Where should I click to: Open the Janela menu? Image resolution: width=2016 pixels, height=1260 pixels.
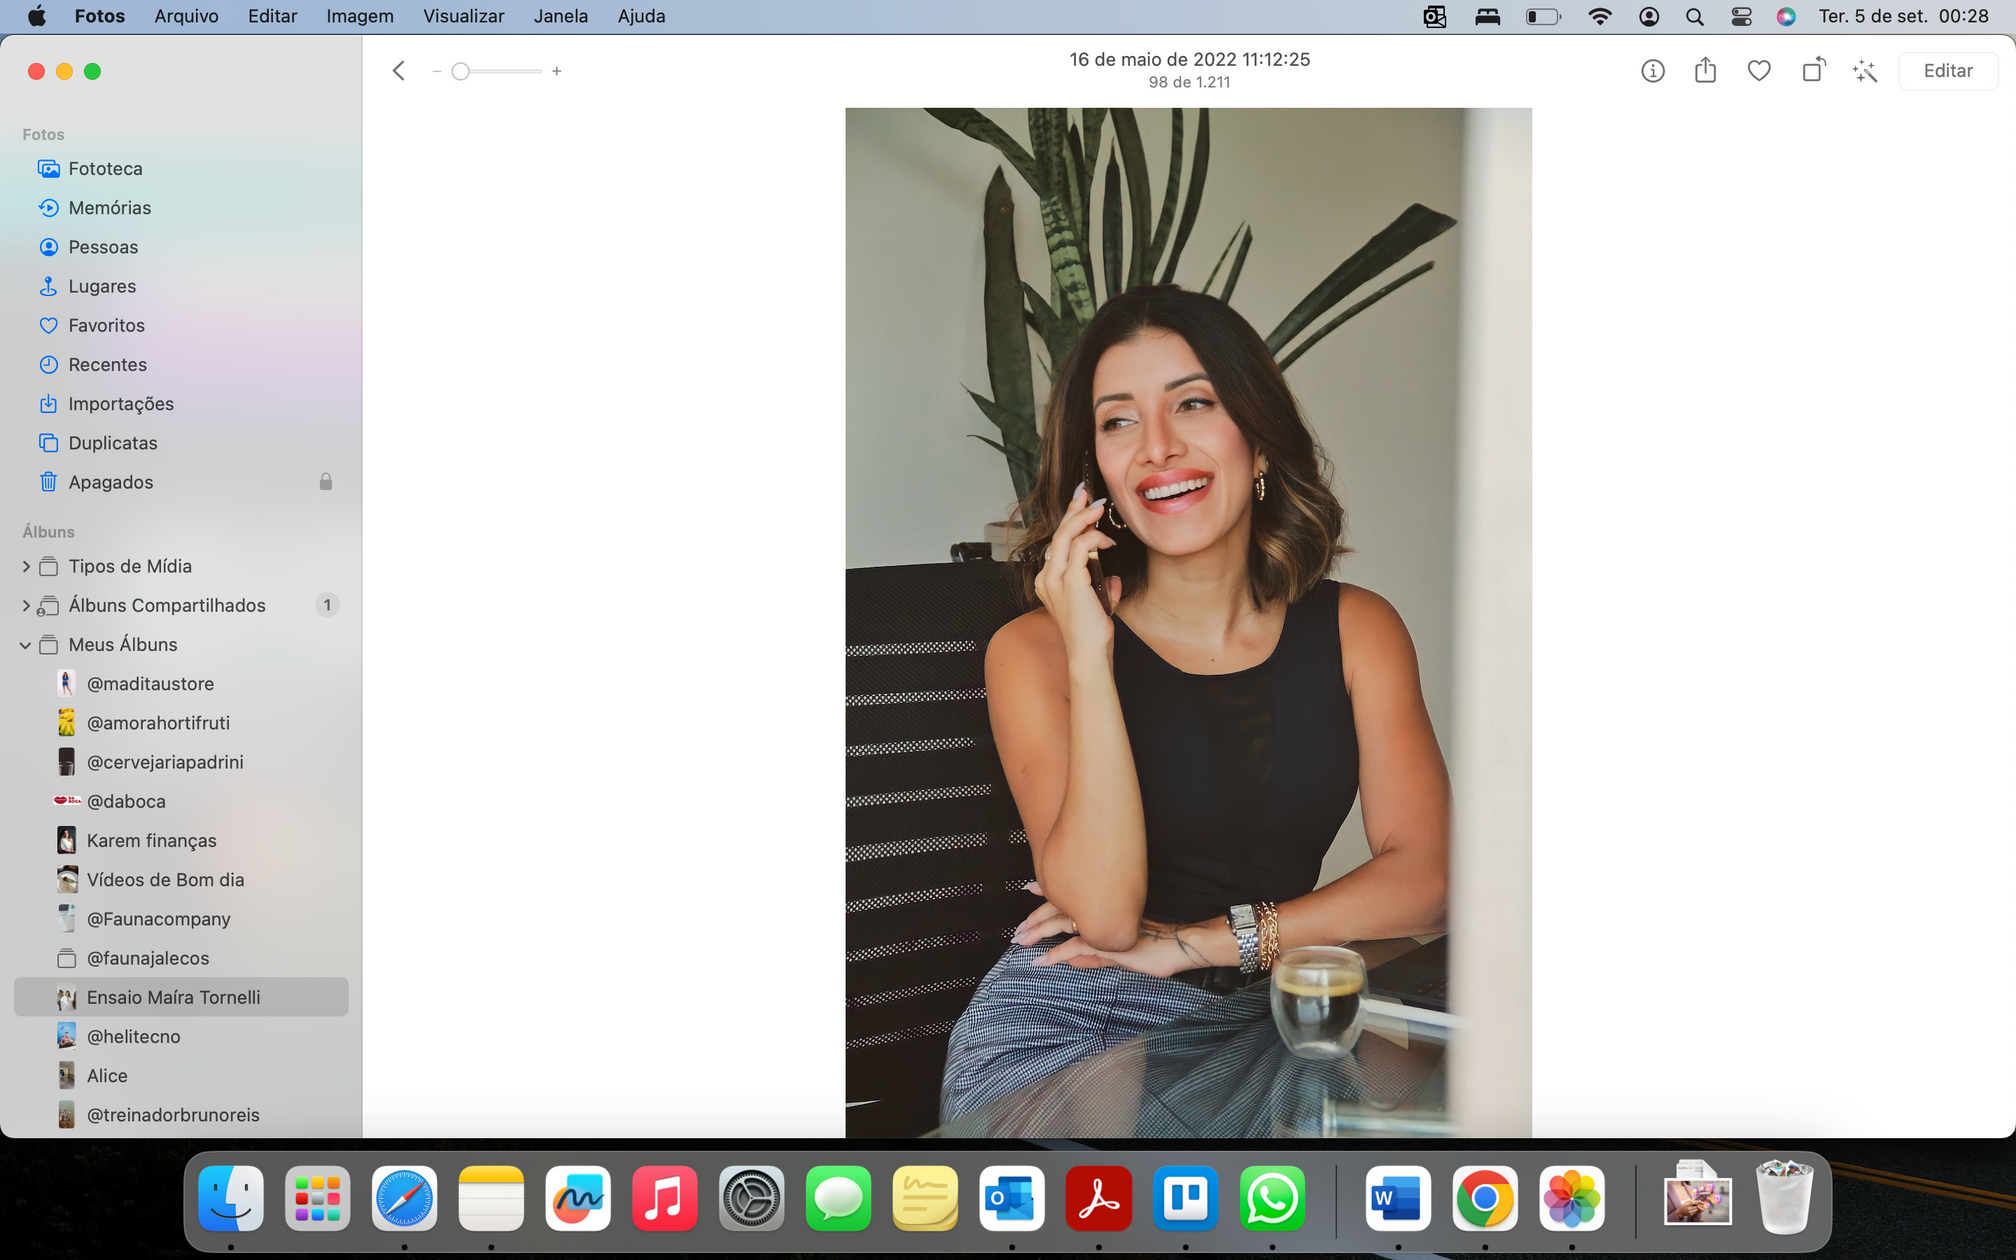point(560,16)
